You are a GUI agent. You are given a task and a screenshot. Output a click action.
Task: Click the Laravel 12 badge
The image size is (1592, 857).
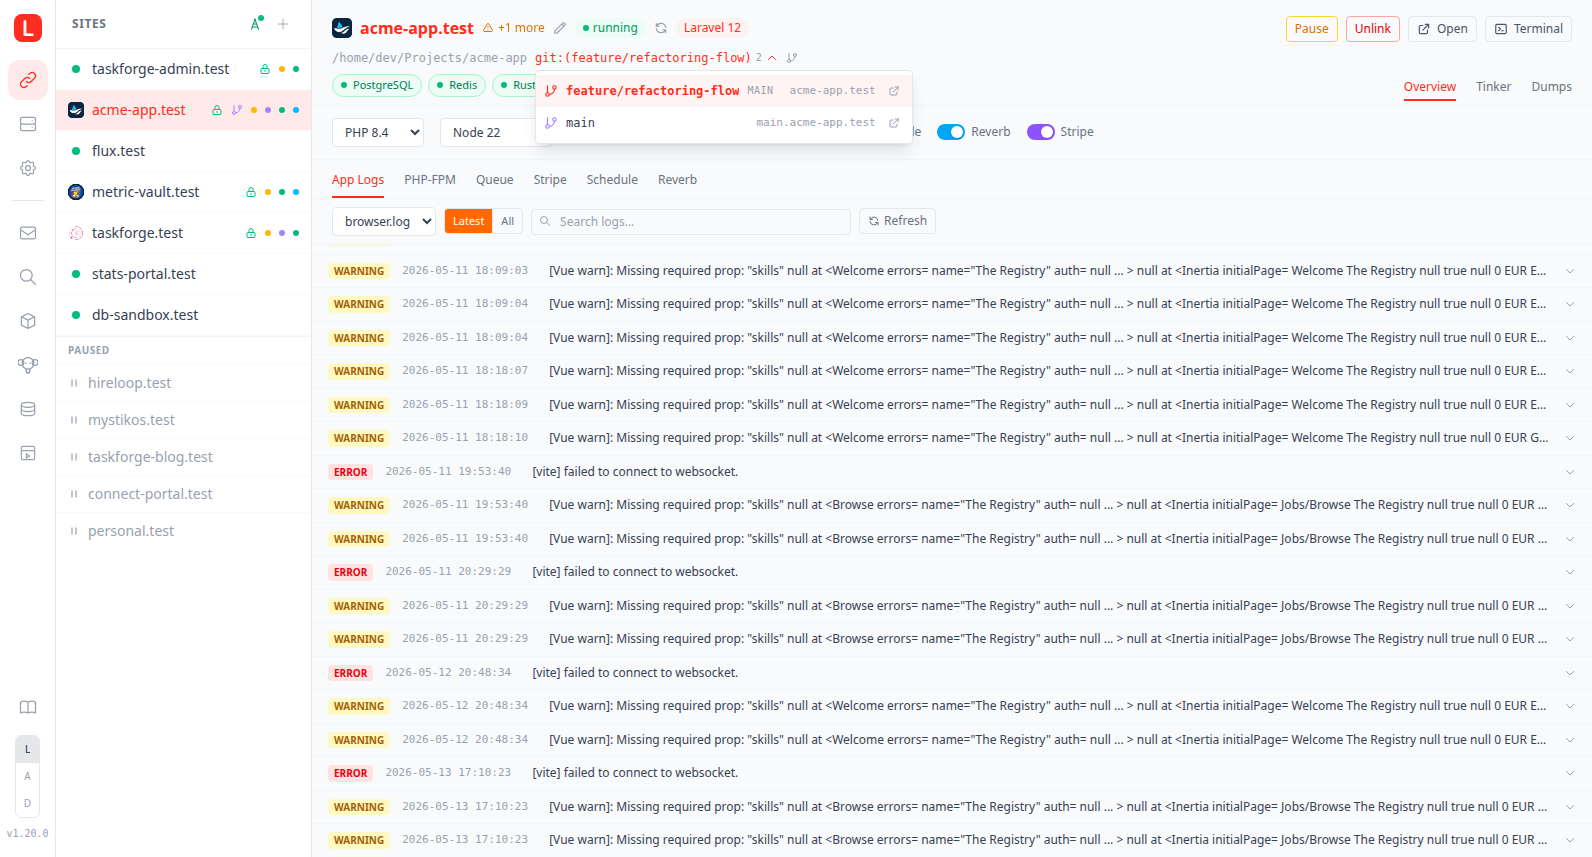pyautogui.click(x=712, y=28)
